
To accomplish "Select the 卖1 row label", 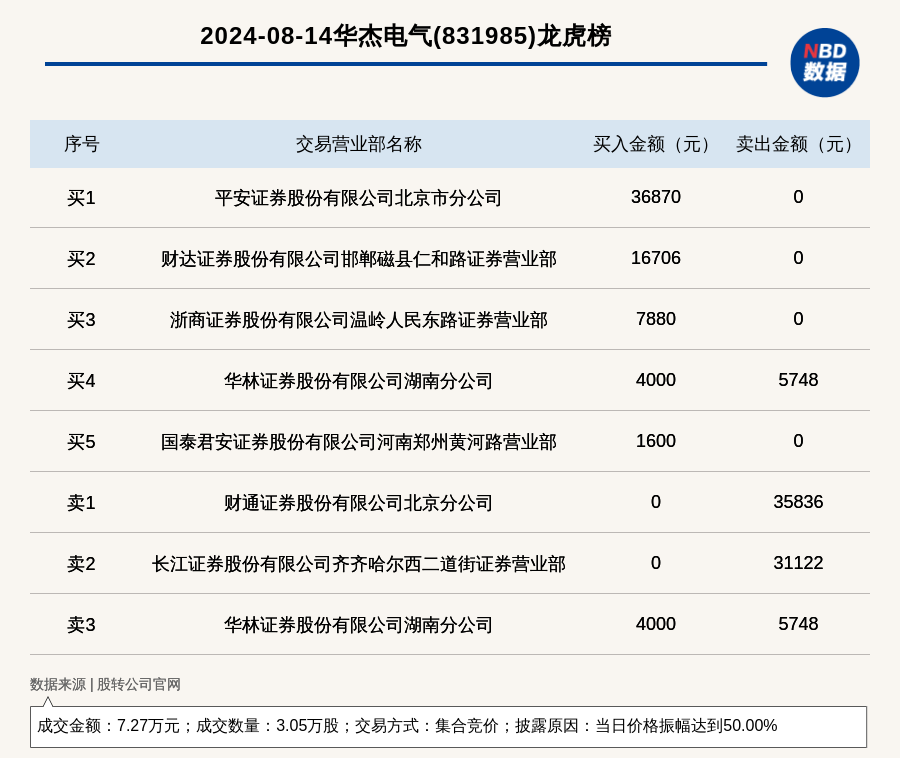I will click(82, 503).
